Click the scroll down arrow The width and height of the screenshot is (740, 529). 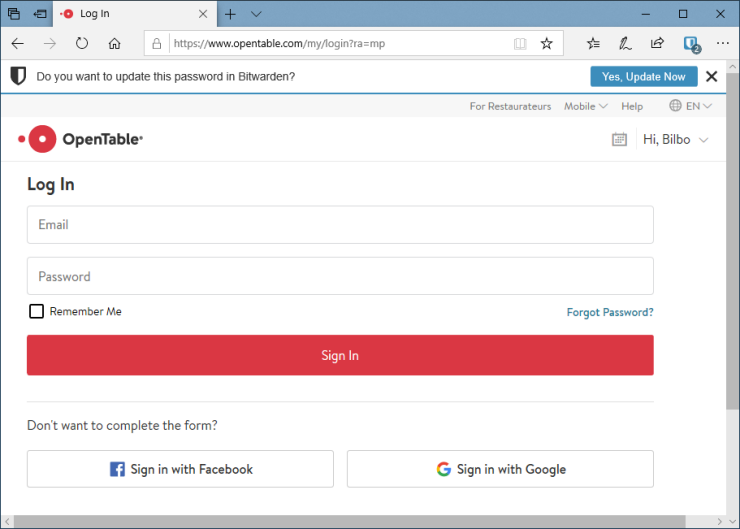pyautogui.click(x=733, y=521)
